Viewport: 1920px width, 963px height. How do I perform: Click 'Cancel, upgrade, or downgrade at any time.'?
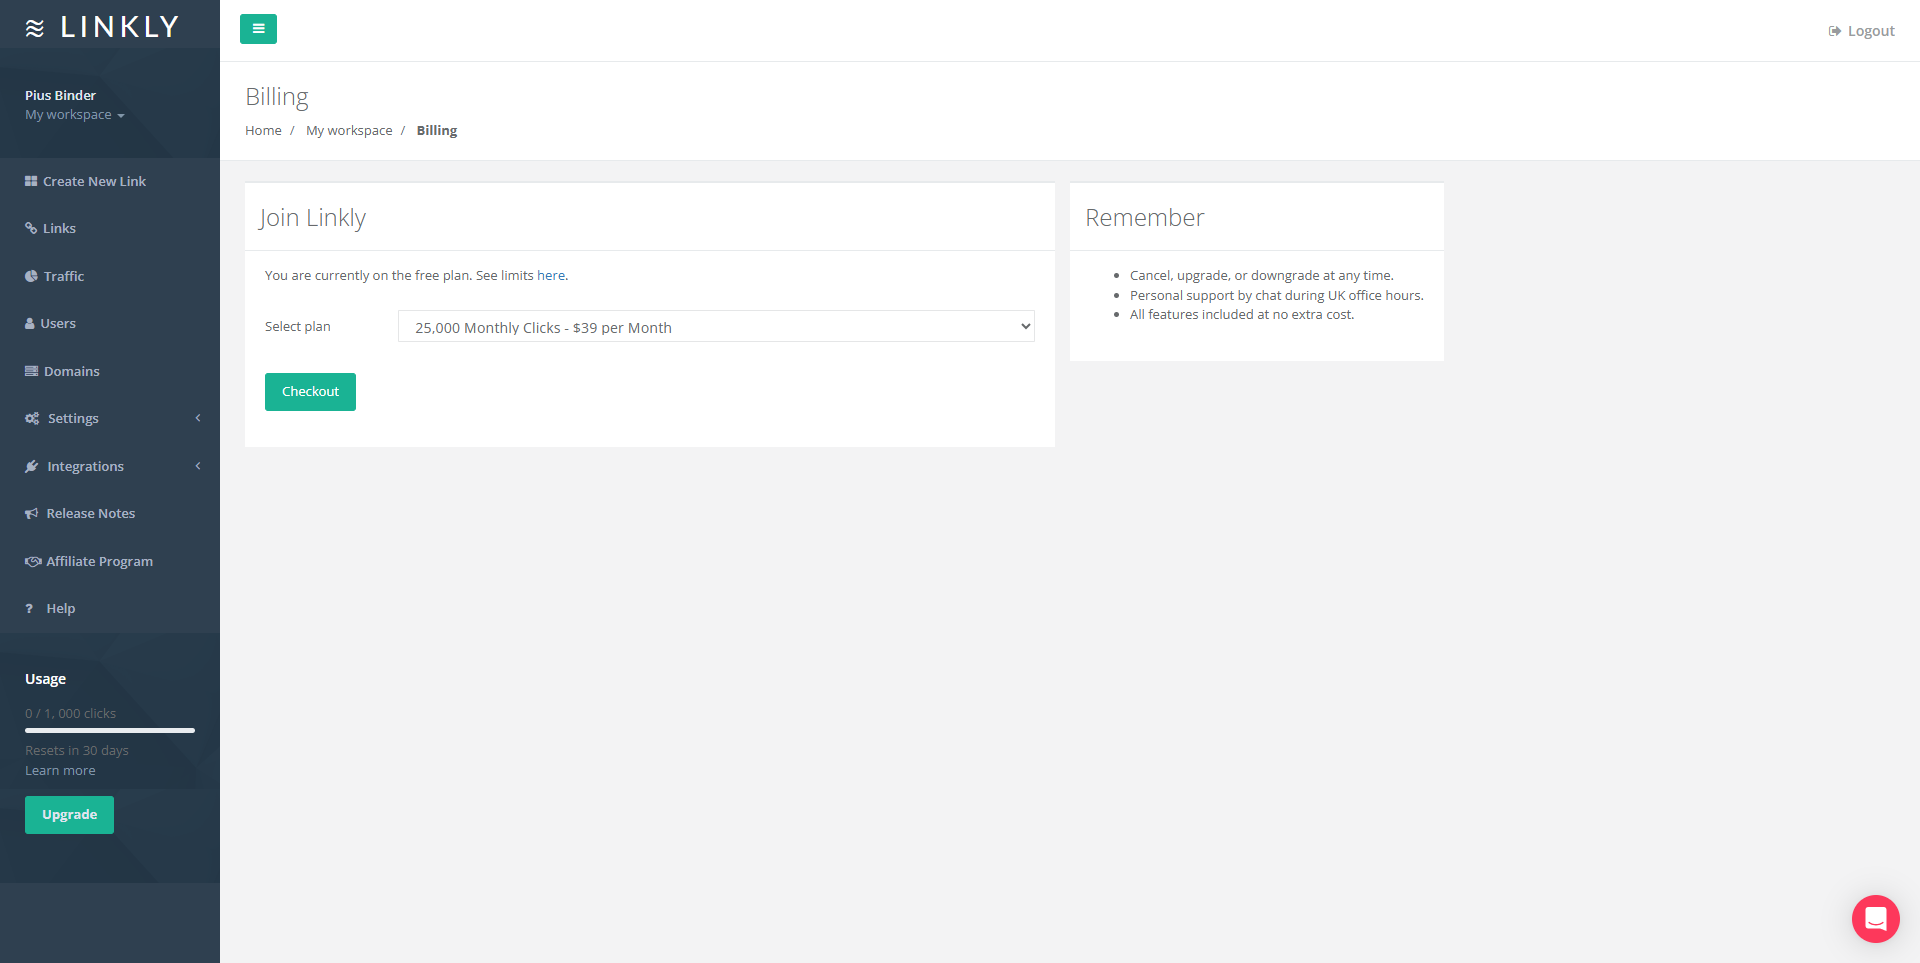coord(1261,275)
